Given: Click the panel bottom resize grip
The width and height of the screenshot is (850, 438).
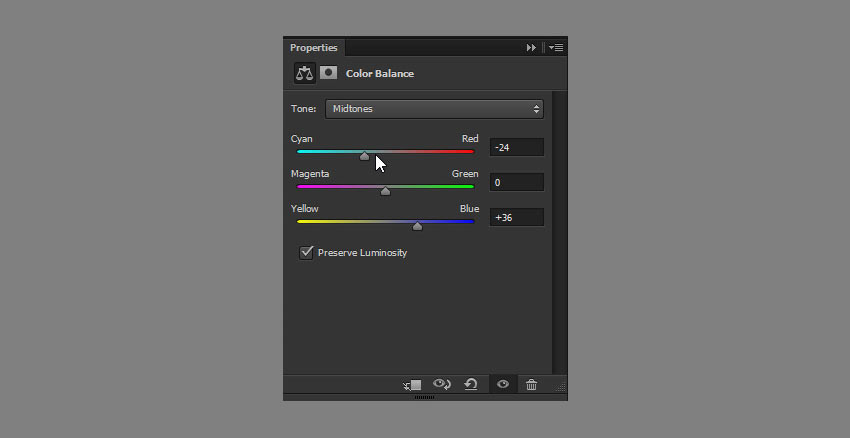Looking at the screenshot, I should [x=424, y=397].
